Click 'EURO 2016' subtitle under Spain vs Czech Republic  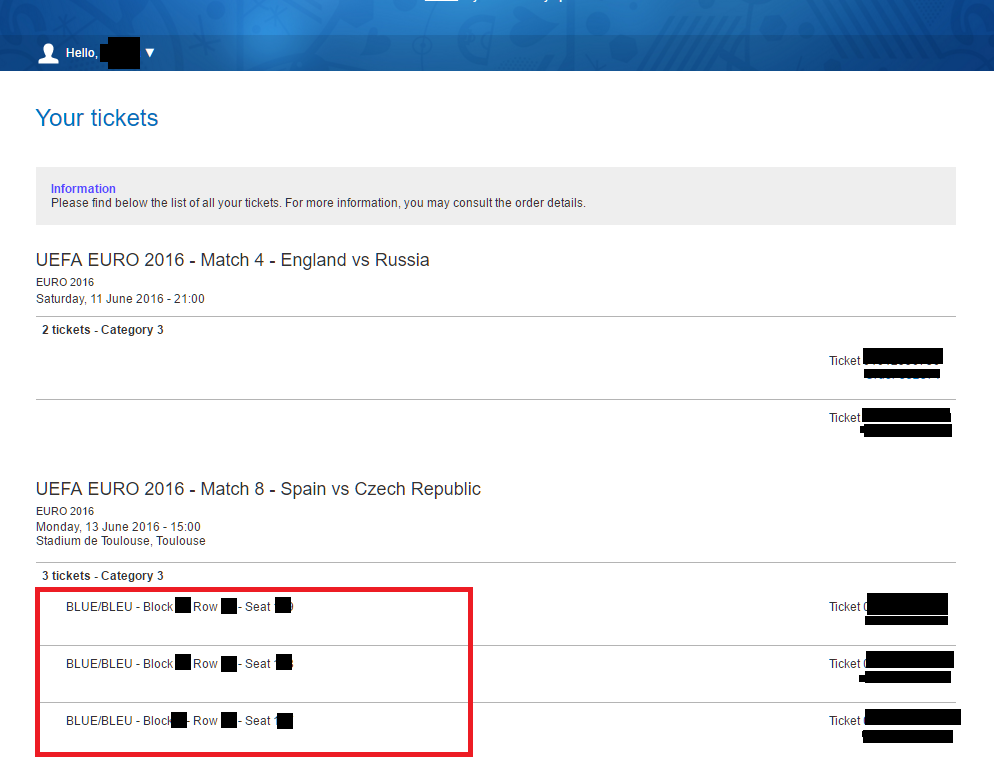coord(65,511)
